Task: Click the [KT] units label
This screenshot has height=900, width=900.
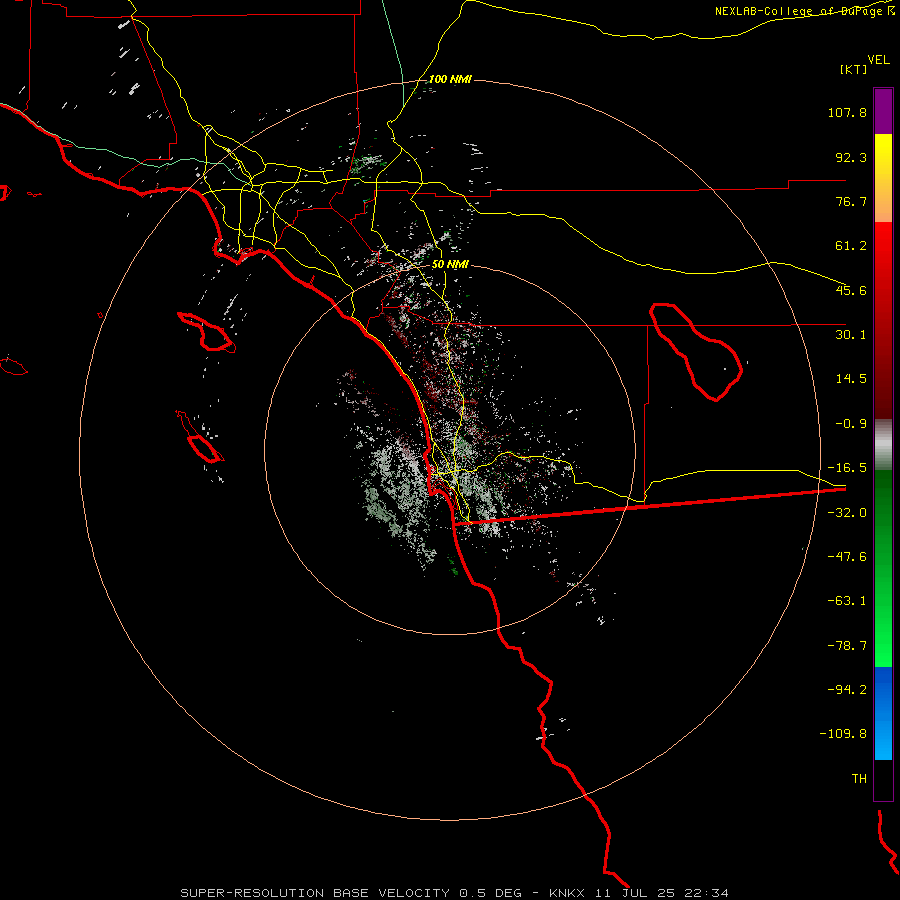Action: [854, 69]
